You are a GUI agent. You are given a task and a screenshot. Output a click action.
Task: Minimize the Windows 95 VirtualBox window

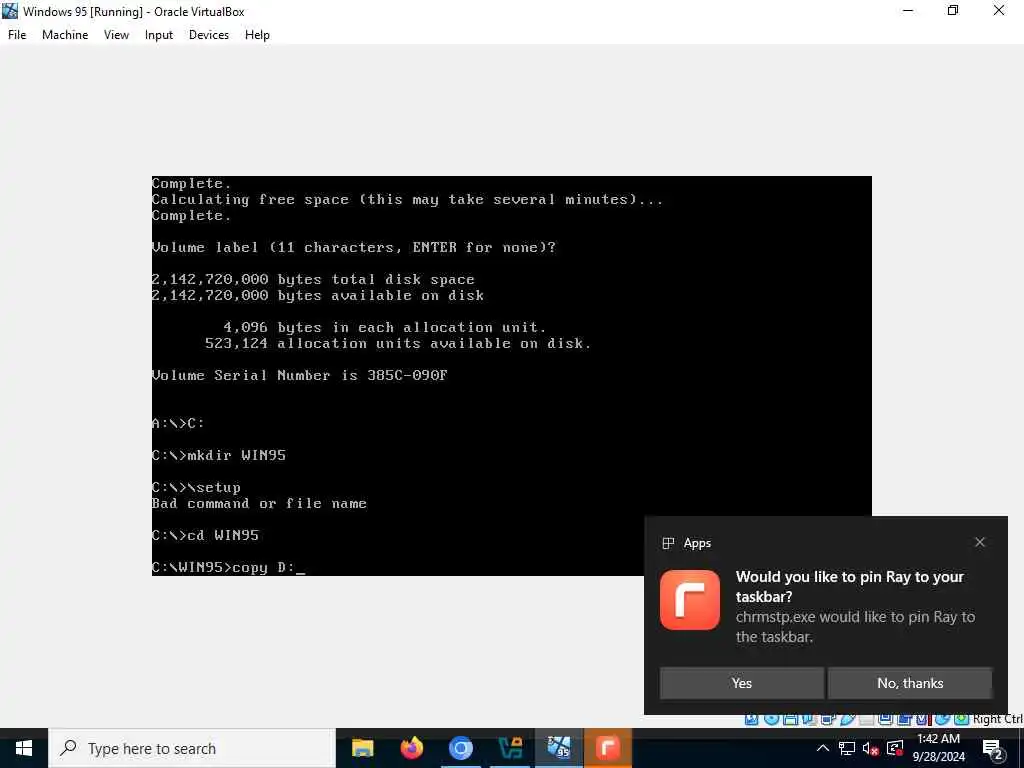pyautogui.click(x=908, y=10)
